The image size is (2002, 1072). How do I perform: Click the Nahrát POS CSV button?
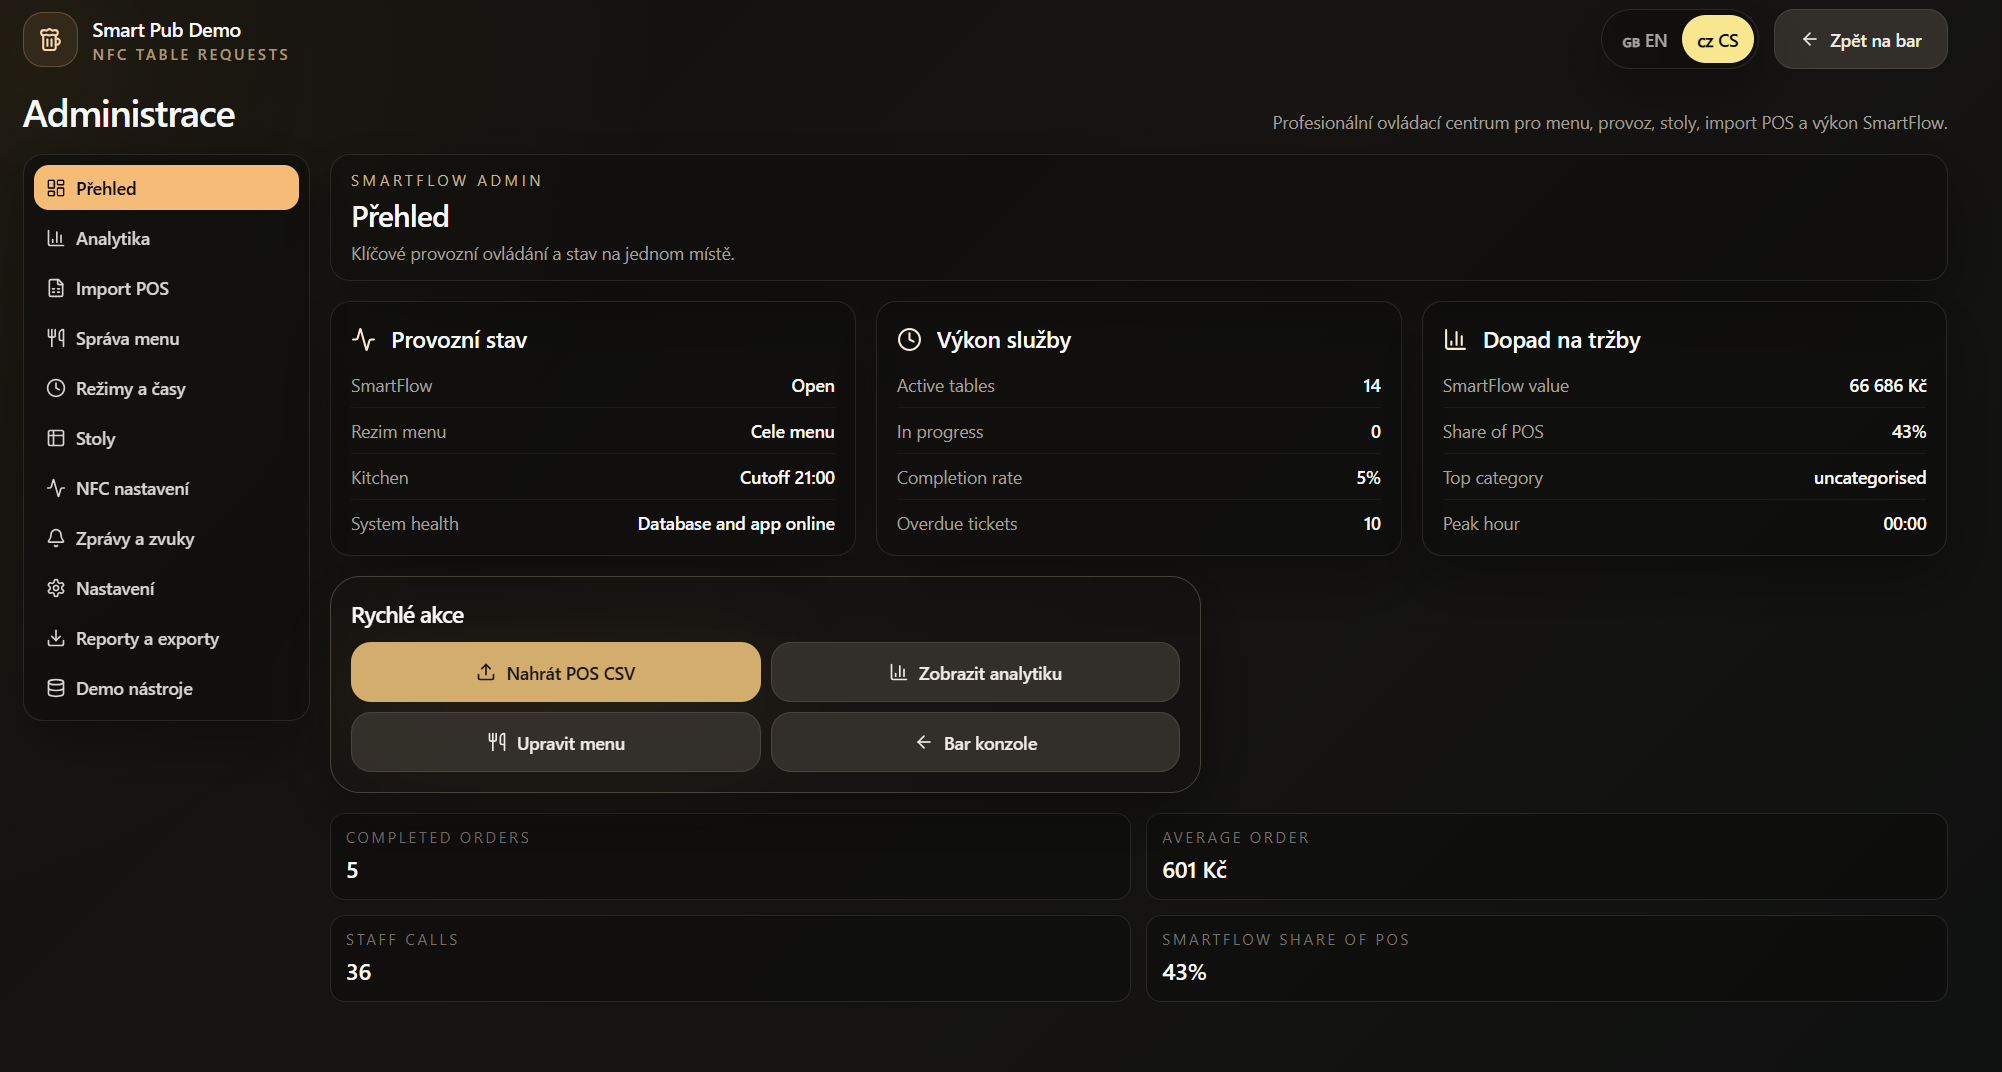pyautogui.click(x=556, y=672)
